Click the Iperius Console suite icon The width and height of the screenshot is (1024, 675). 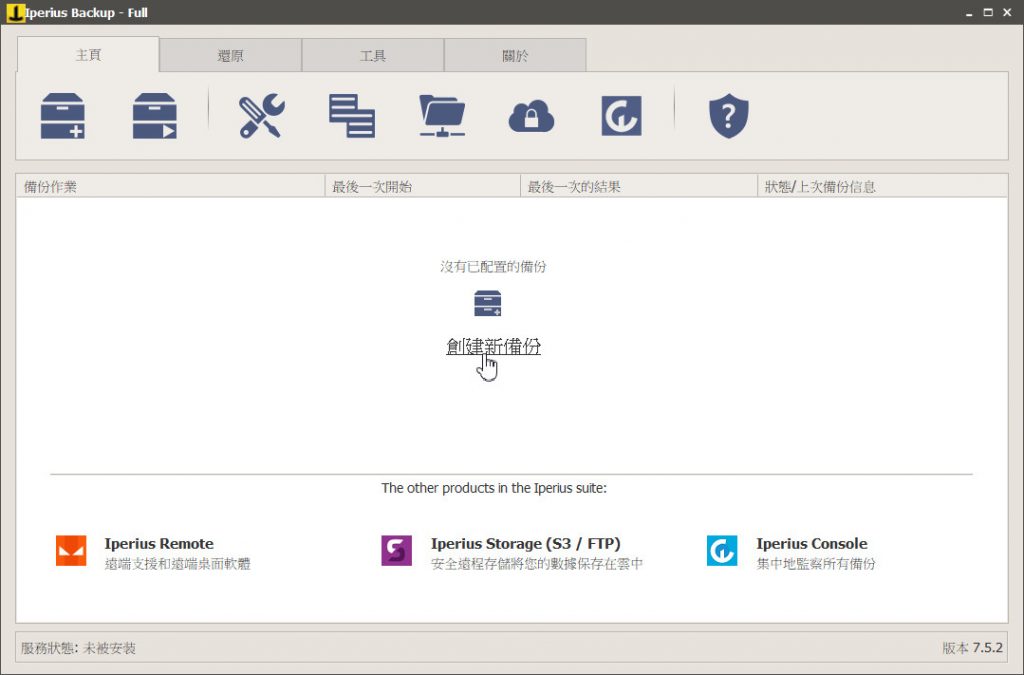[x=722, y=549]
